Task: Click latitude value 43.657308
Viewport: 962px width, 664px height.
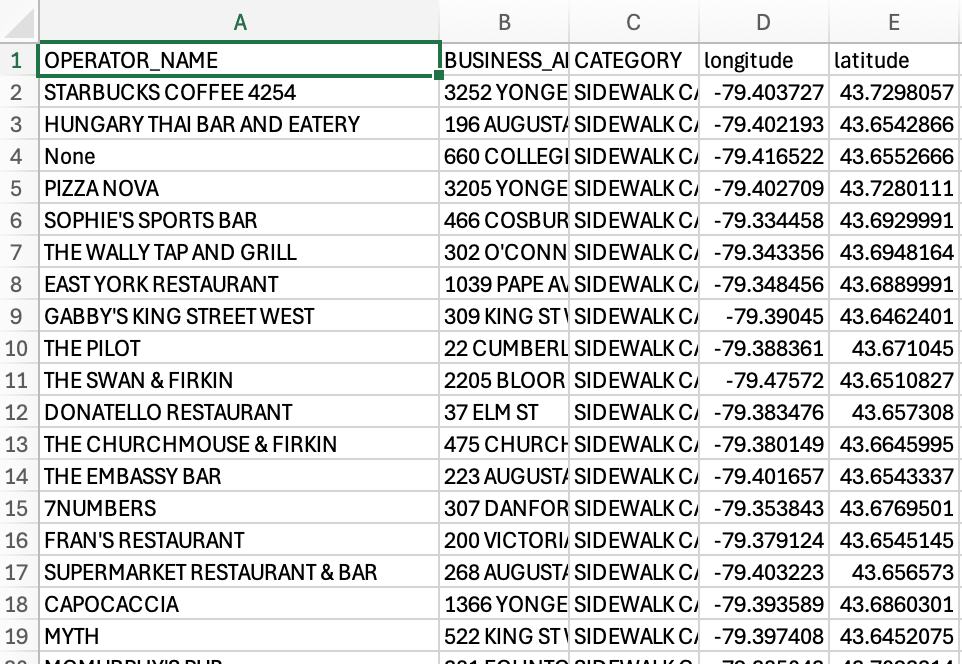Action: [895, 412]
